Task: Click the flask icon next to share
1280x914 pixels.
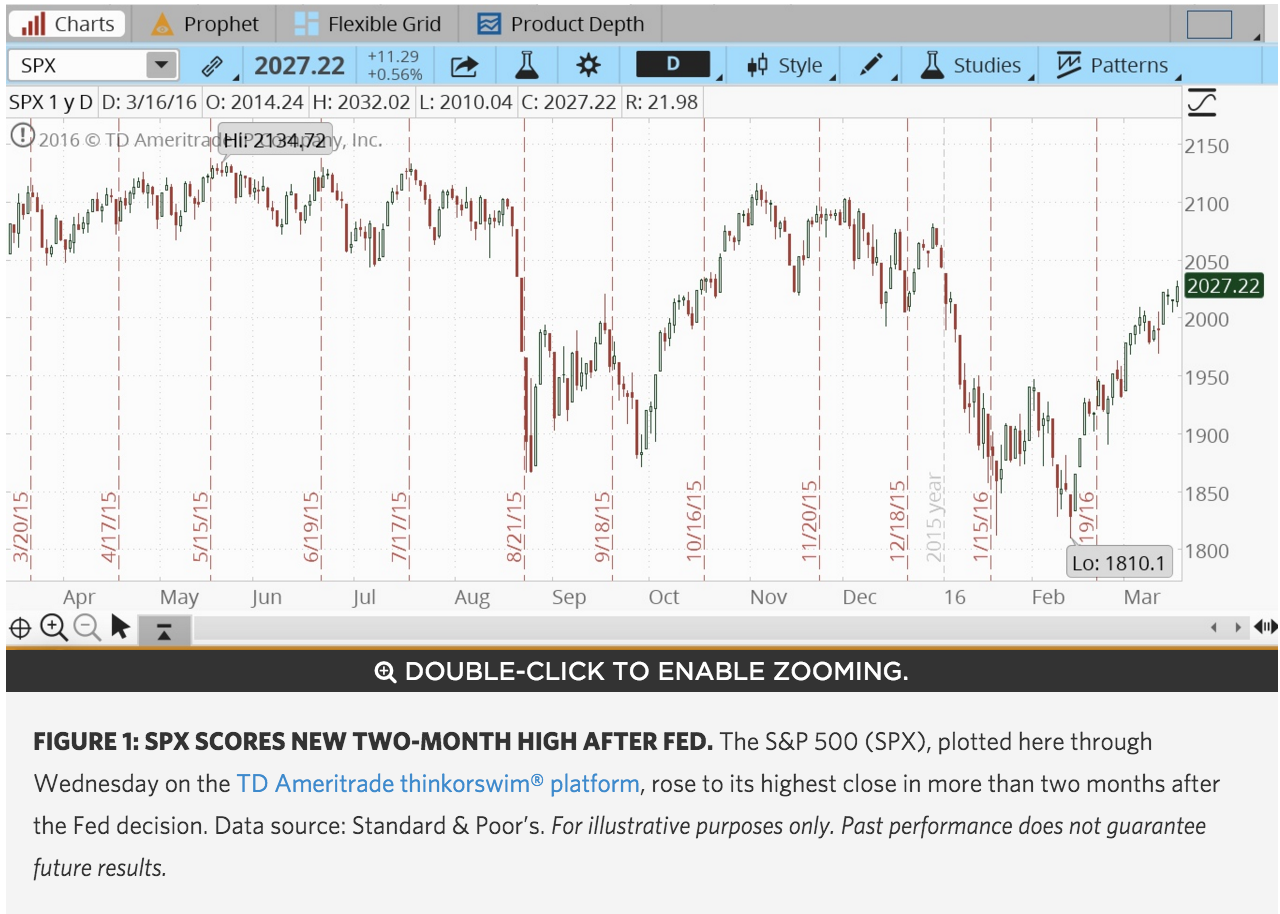Action: (526, 66)
